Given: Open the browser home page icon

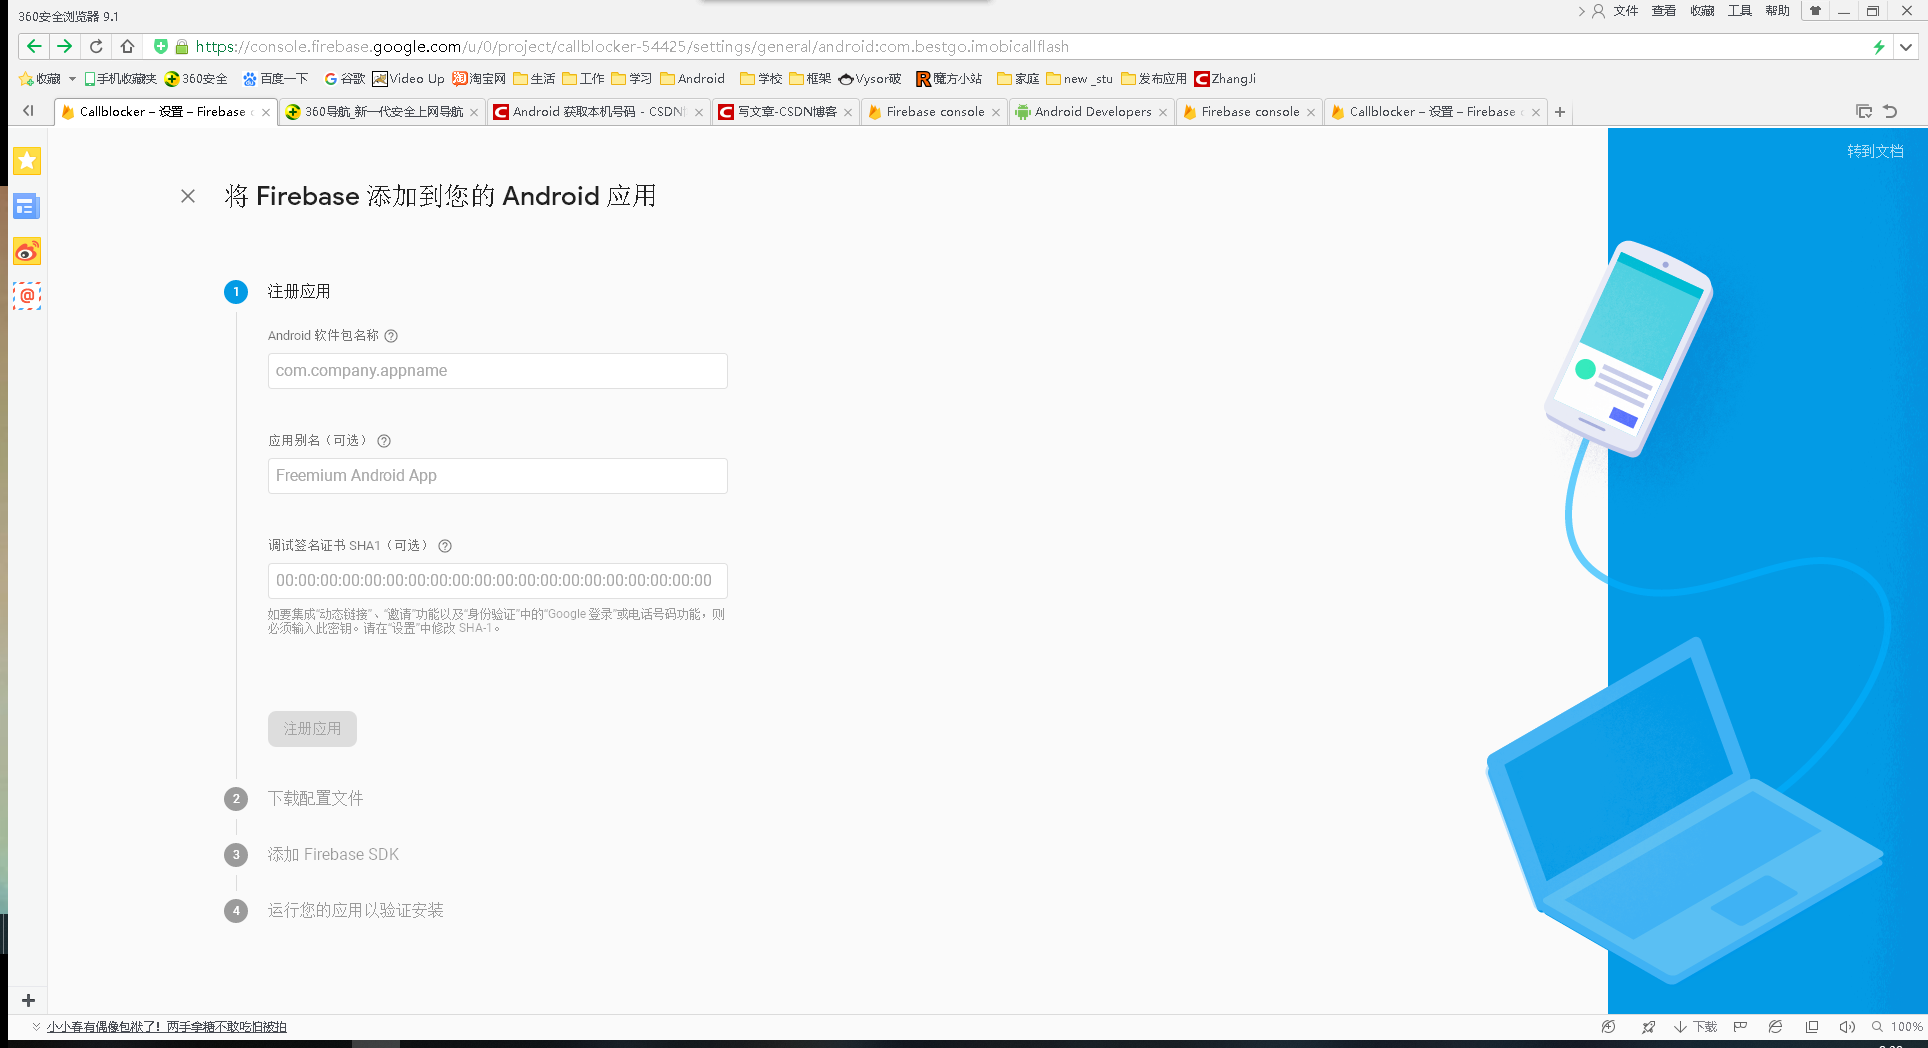Looking at the screenshot, I should 127,46.
